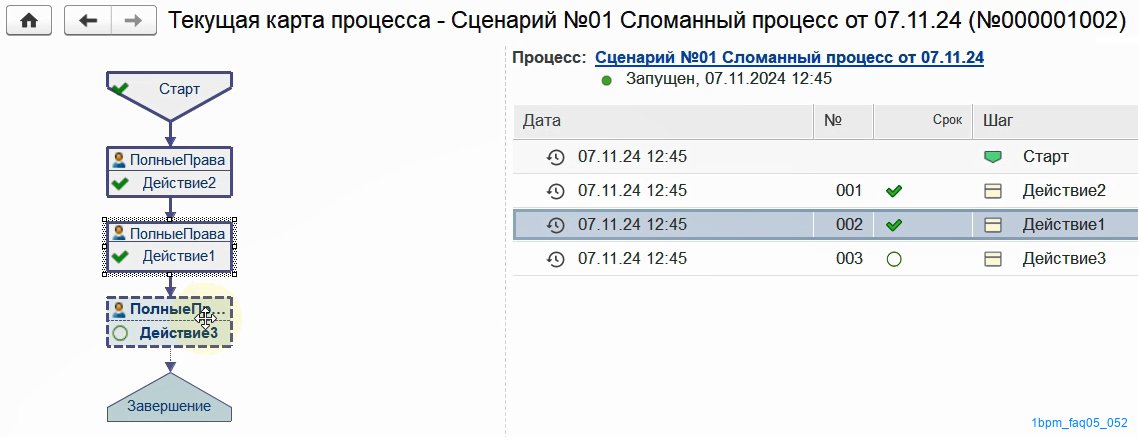1138x437 pixels.
Task: Click the Шаг column header
Action: tap(1055, 121)
